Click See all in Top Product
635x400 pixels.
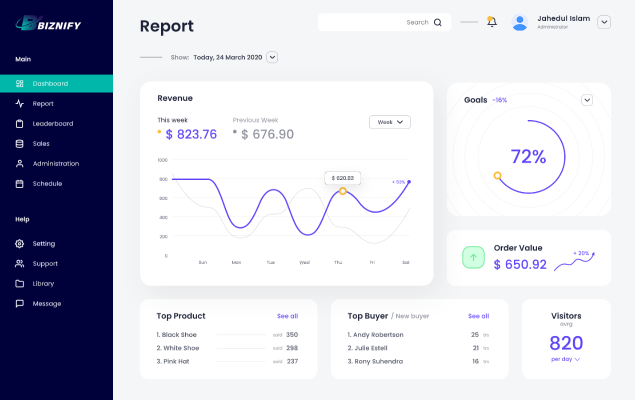point(287,316)
